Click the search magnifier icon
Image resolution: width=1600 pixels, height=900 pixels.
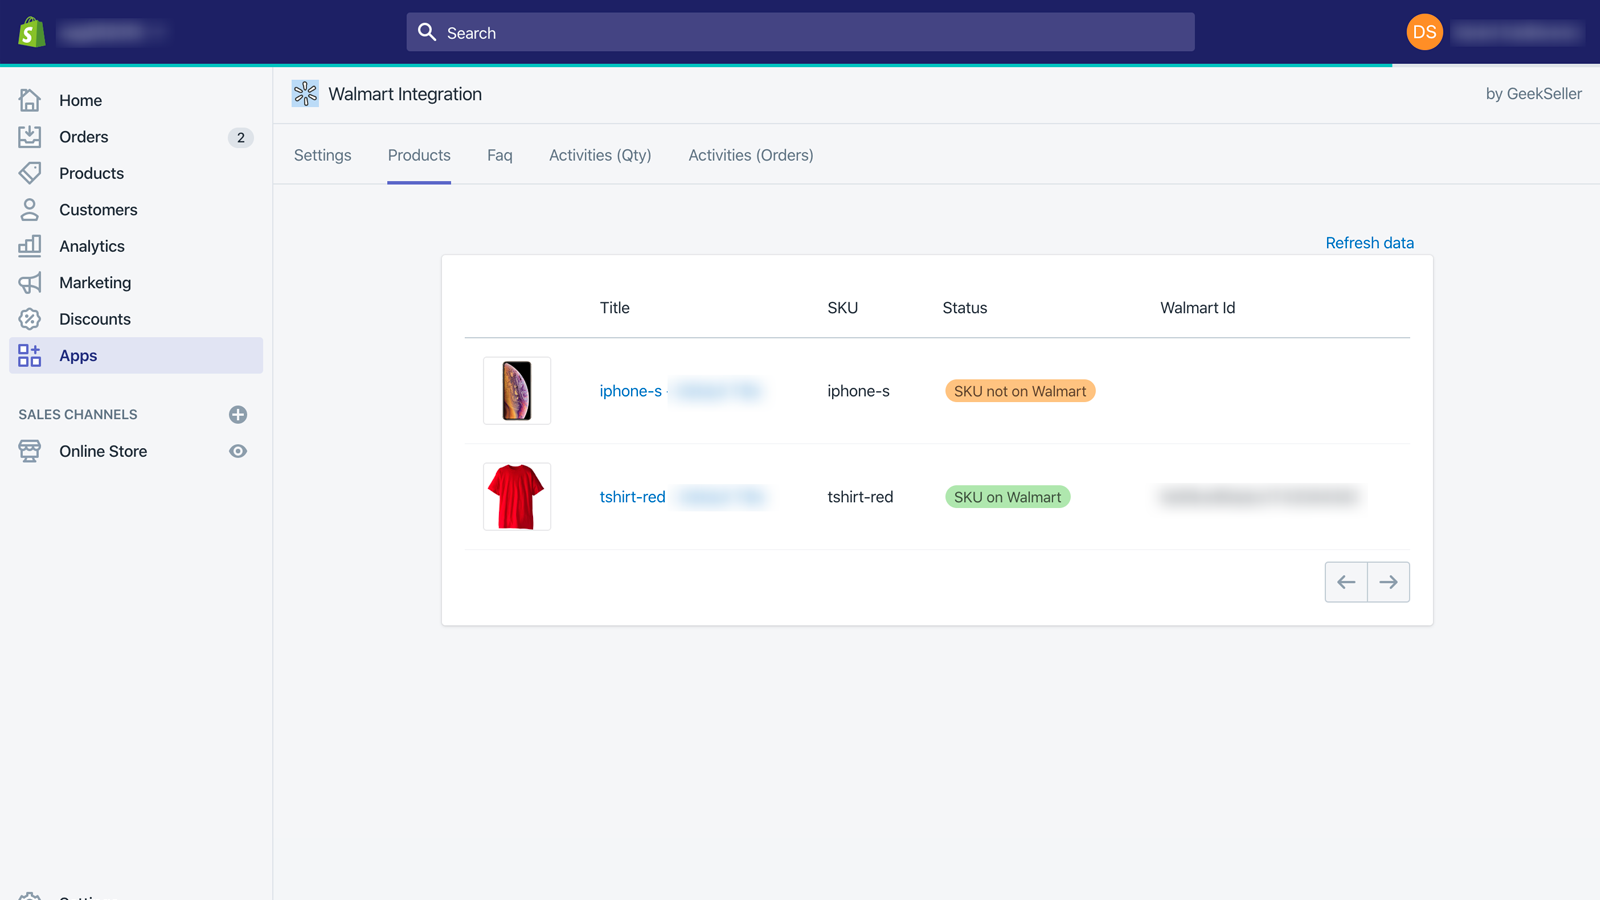[427, 32]
